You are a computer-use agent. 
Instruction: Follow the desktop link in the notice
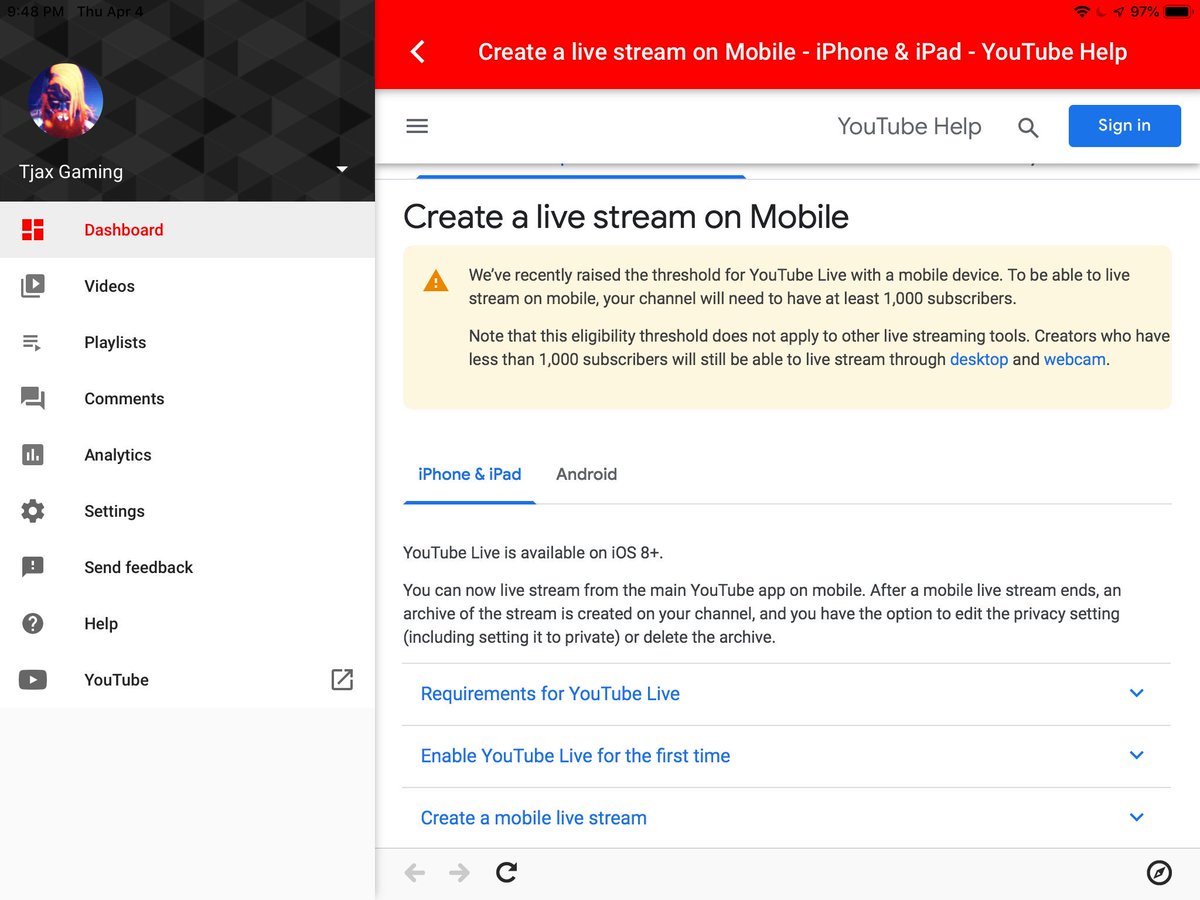pos(979,359)
